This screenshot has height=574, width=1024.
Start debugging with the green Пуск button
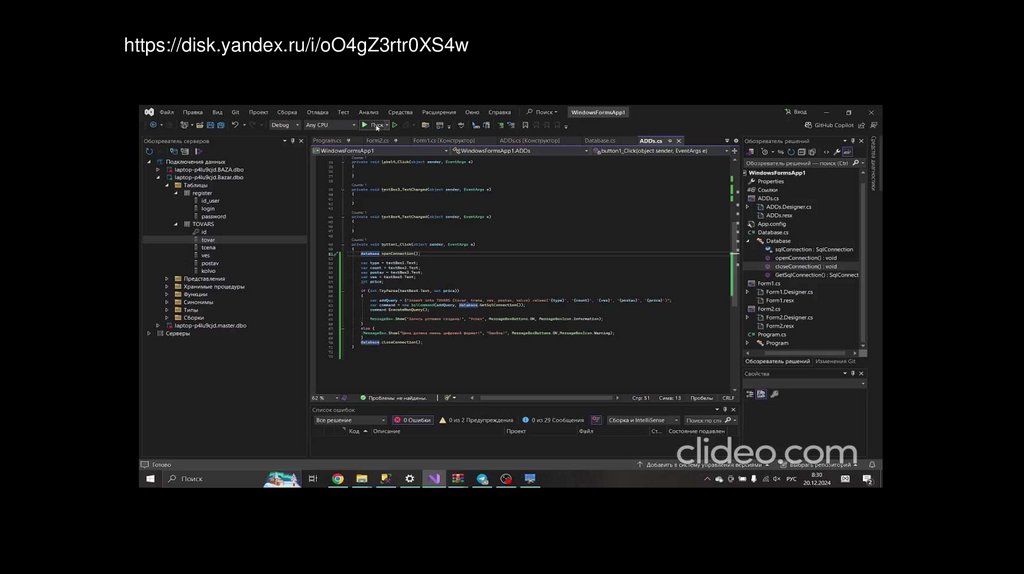click(374, 125)
